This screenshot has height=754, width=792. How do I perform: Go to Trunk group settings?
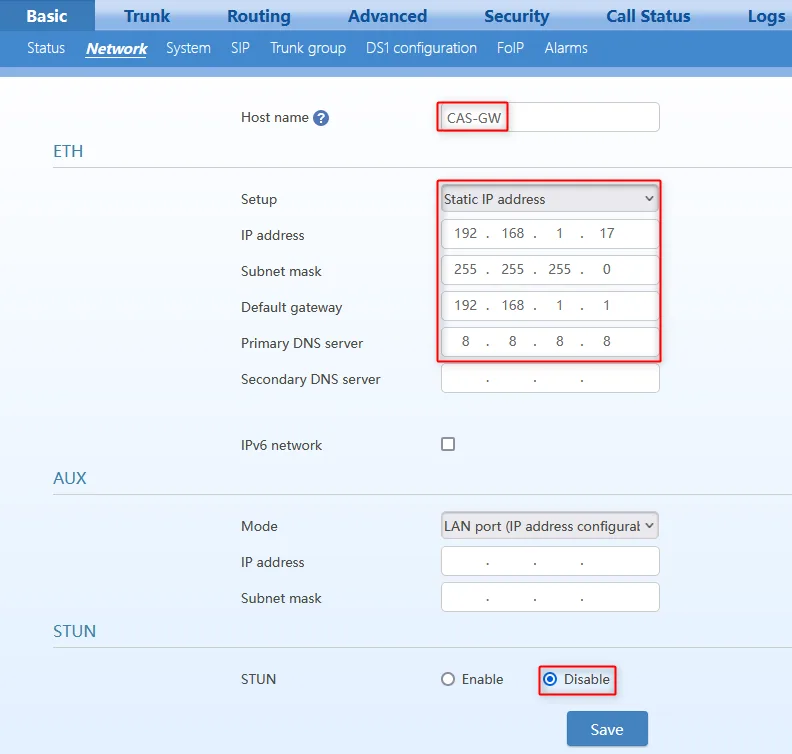click(x=308, y=48)
